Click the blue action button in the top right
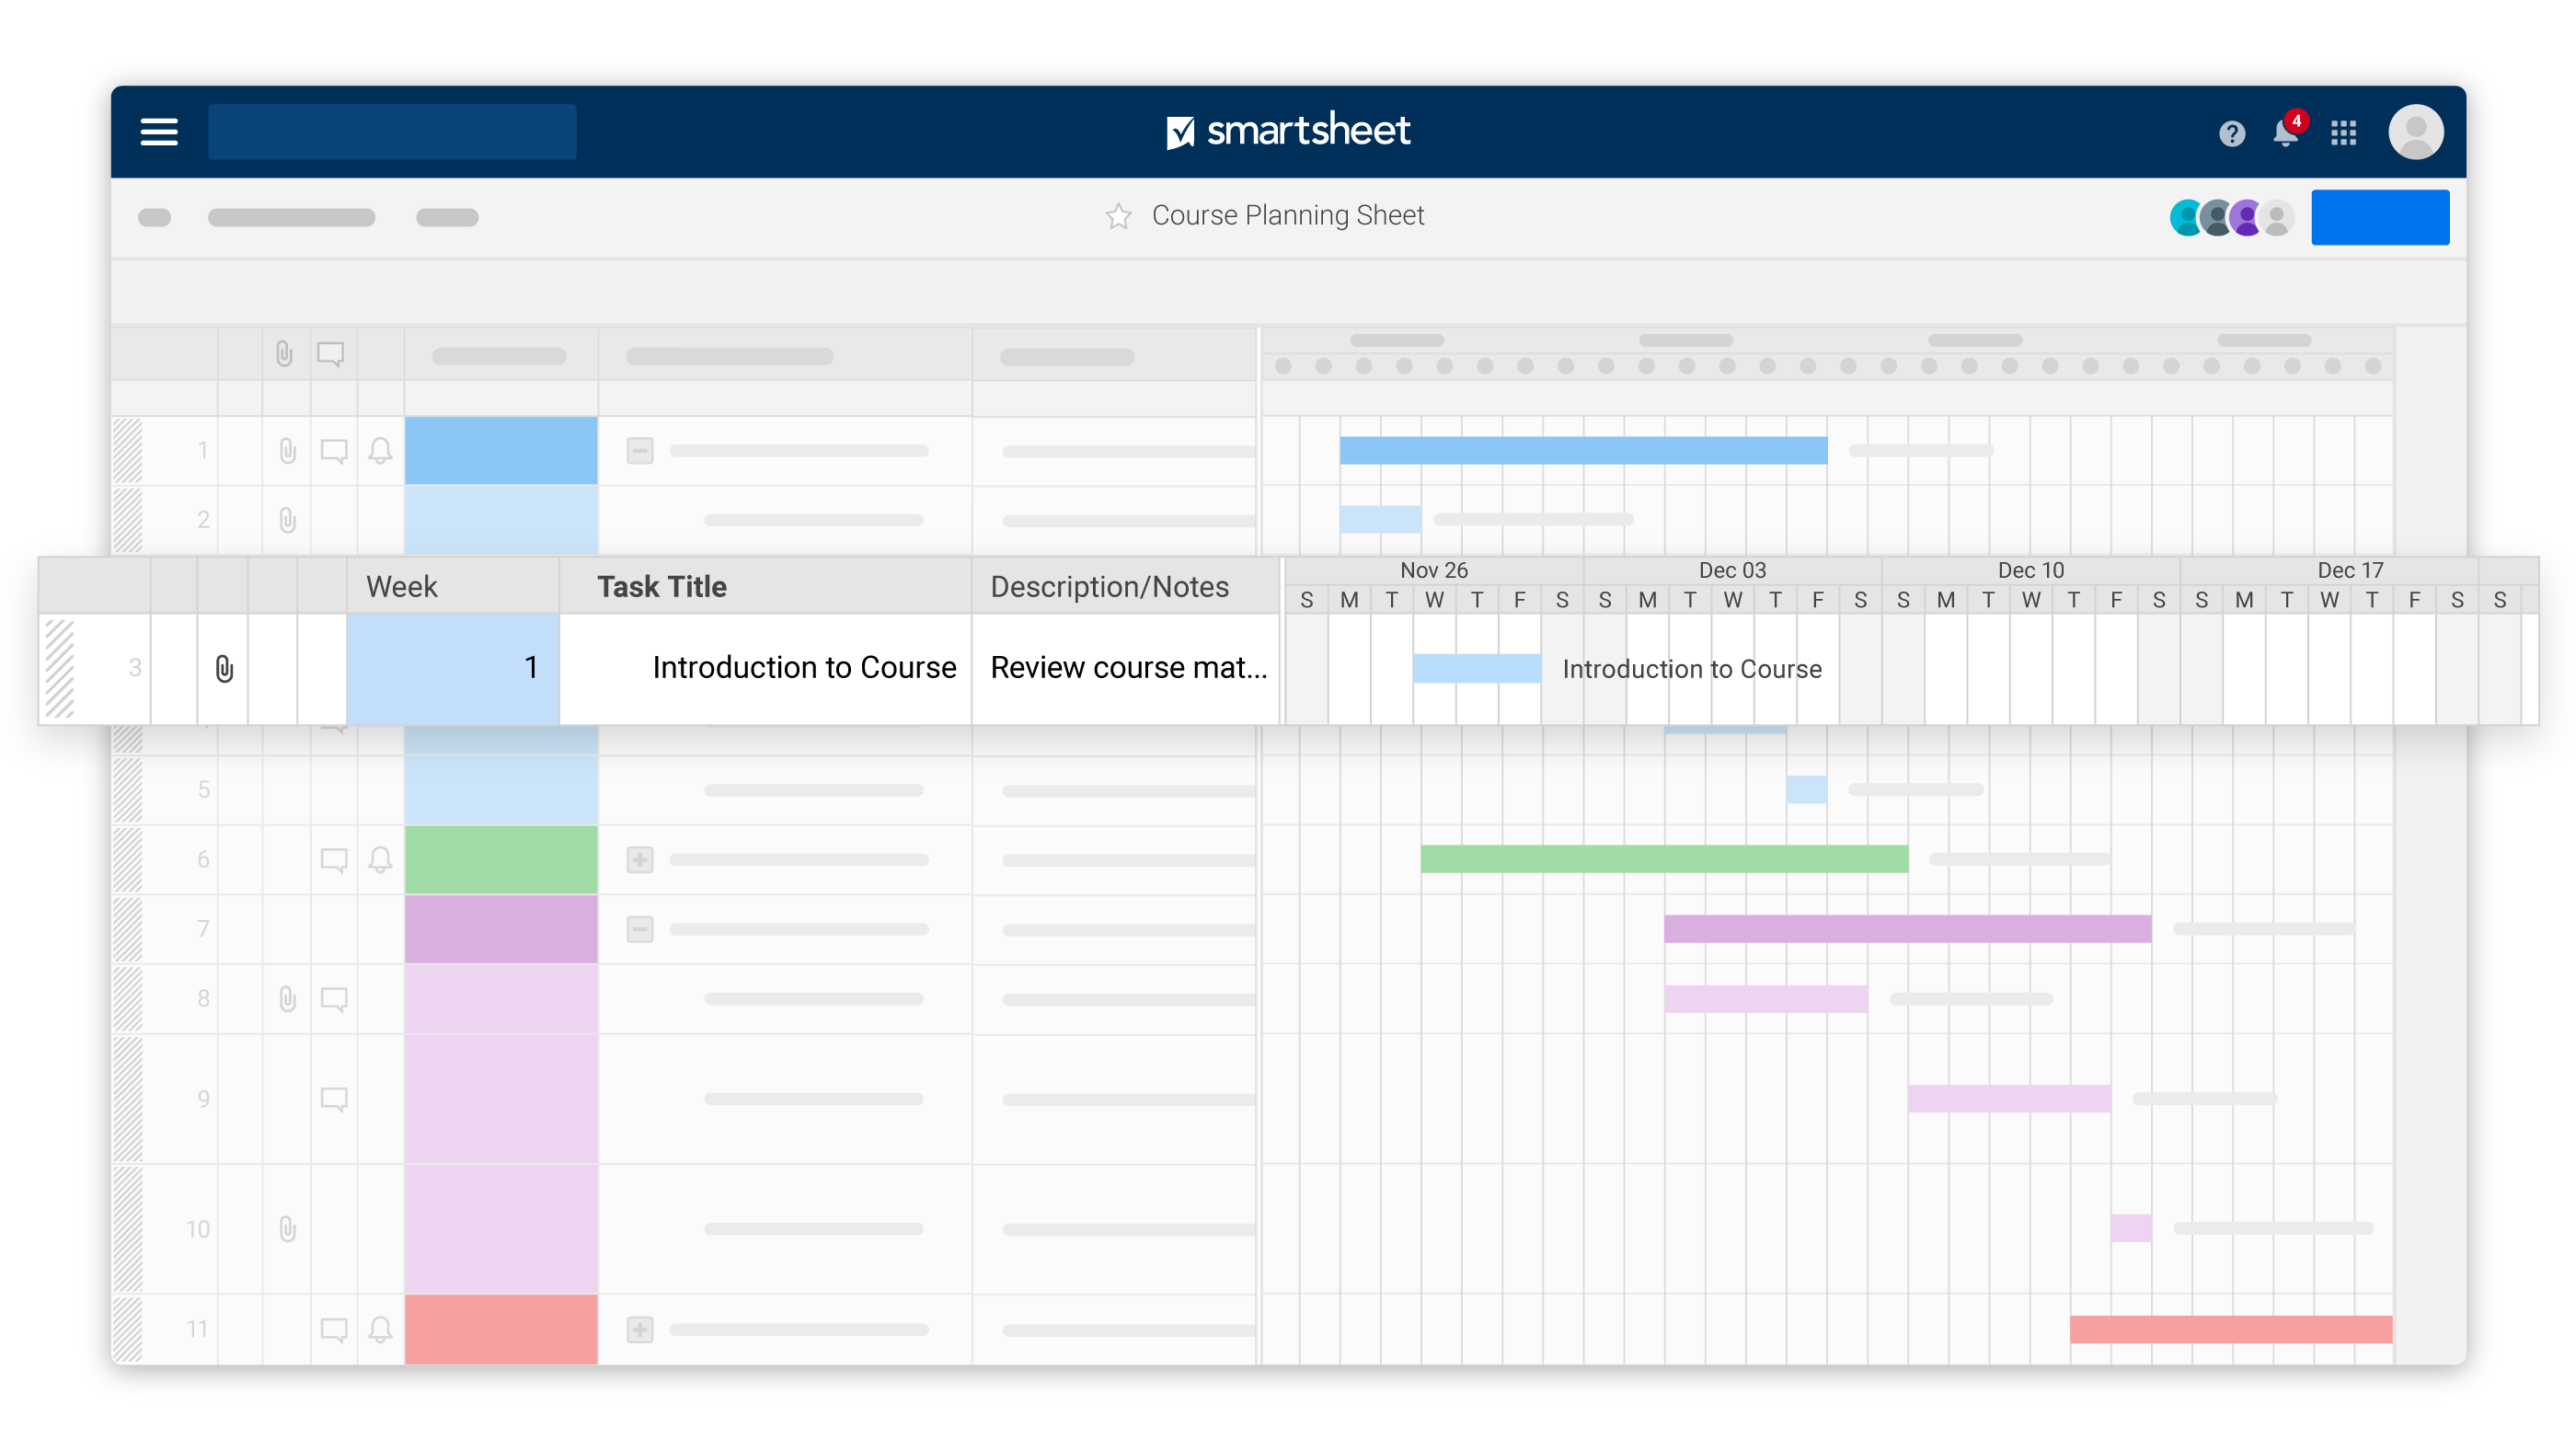Screen dimensions: 2576x1450 (x=2379, y=216)
